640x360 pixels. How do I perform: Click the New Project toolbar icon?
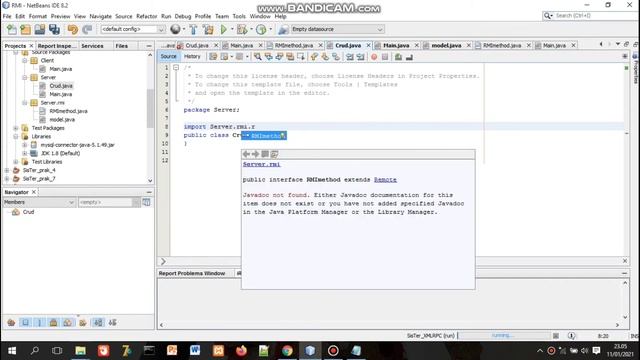click(x=25, y=29)
